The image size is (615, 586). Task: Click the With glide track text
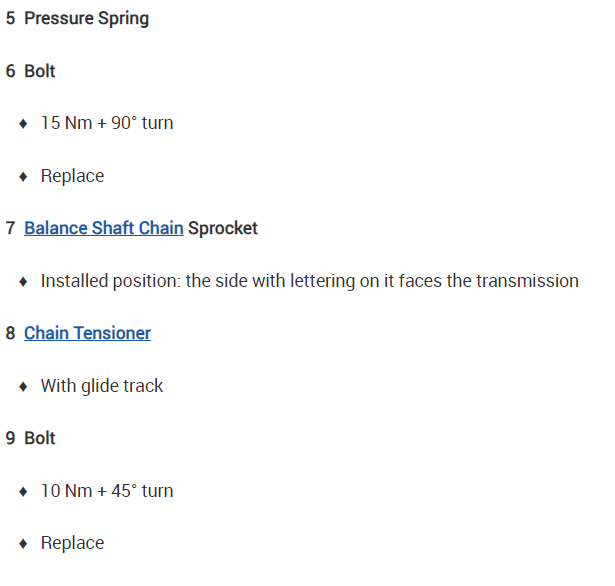click(102, 386)
